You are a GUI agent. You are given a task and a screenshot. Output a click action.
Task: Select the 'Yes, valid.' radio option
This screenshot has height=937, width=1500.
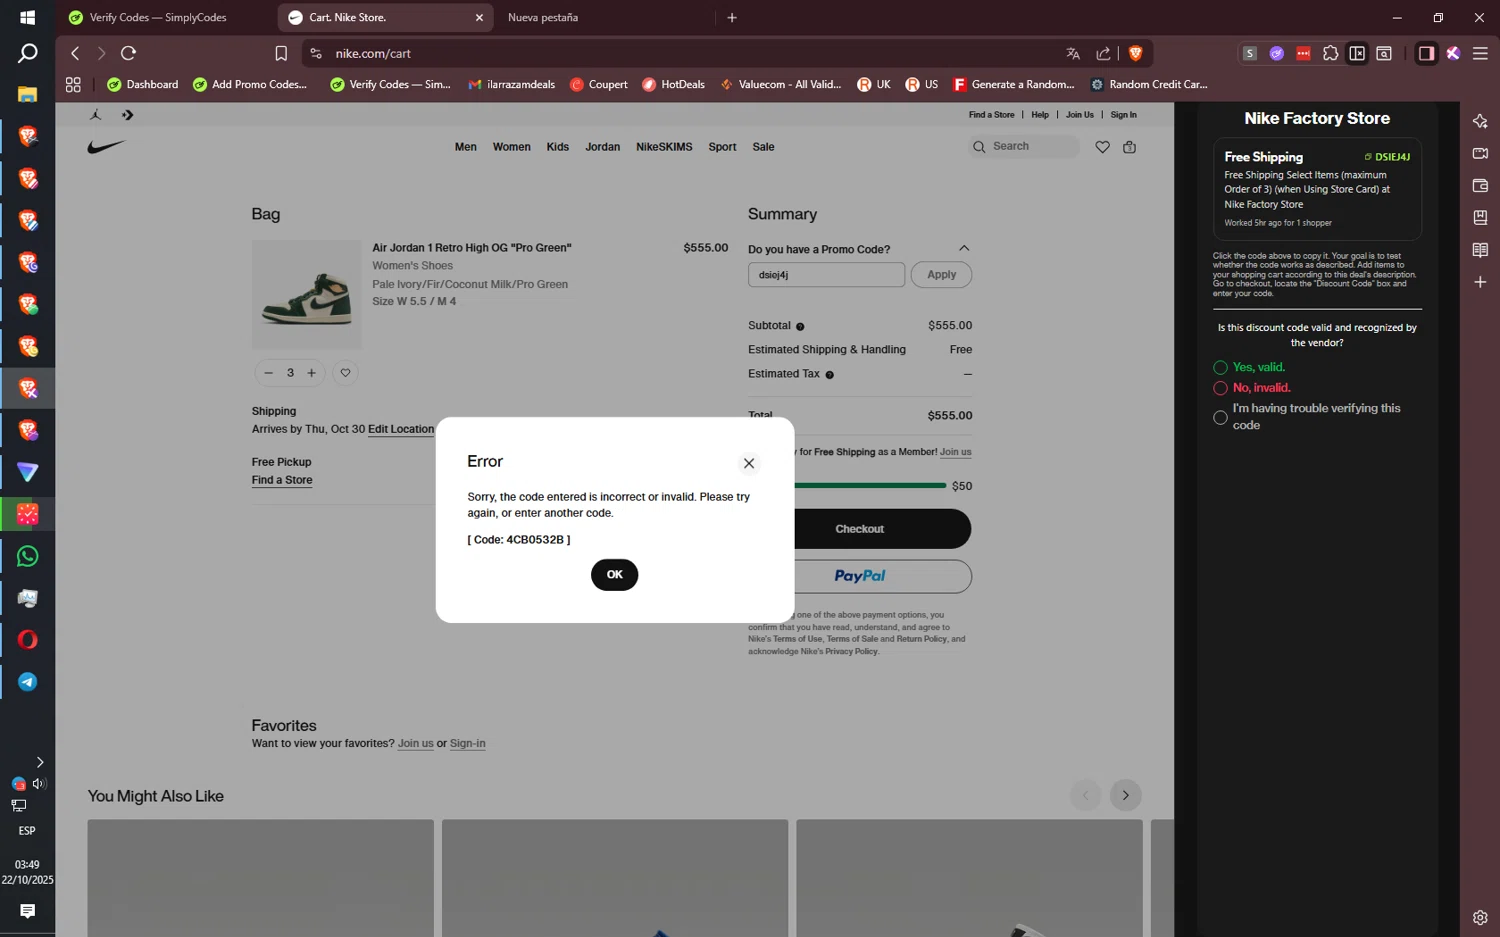1220,367
